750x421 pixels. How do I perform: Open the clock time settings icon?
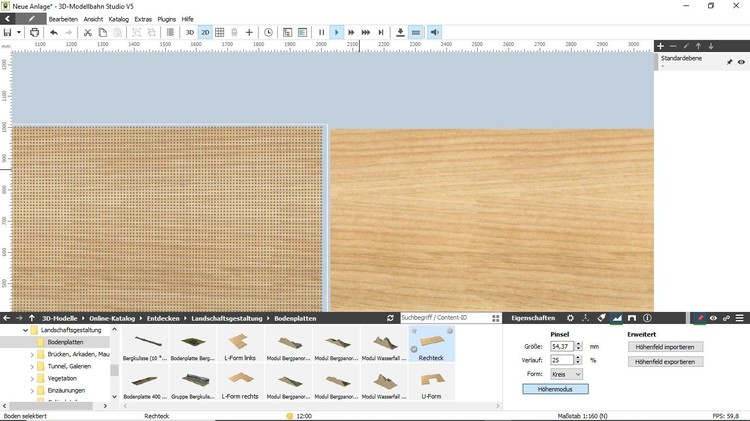pos(268,32)
